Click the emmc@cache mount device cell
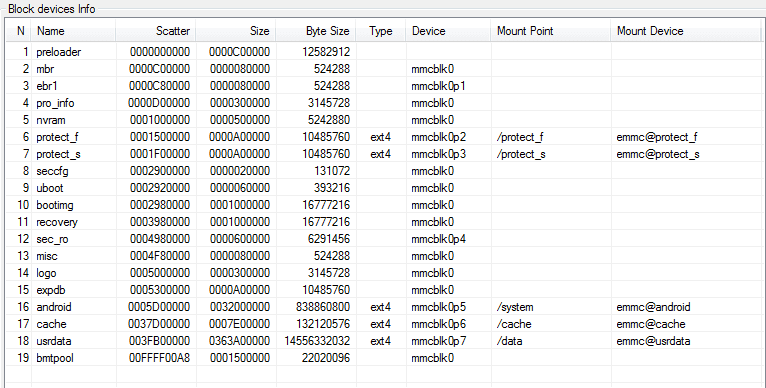This screenshot has width=766, height=388. 651,324
